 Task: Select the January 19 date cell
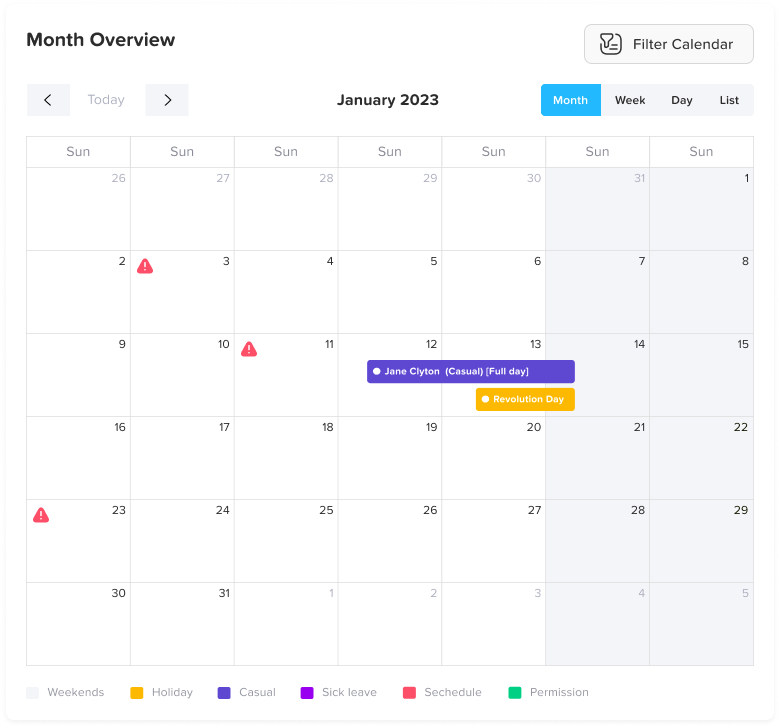click(x=390, y=458)
